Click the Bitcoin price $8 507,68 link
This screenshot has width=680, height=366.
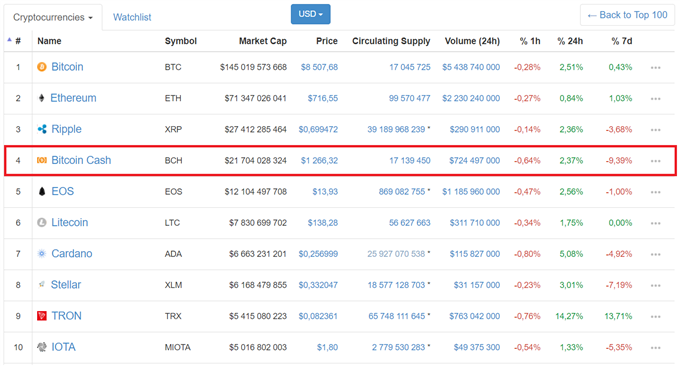[319, 67]
